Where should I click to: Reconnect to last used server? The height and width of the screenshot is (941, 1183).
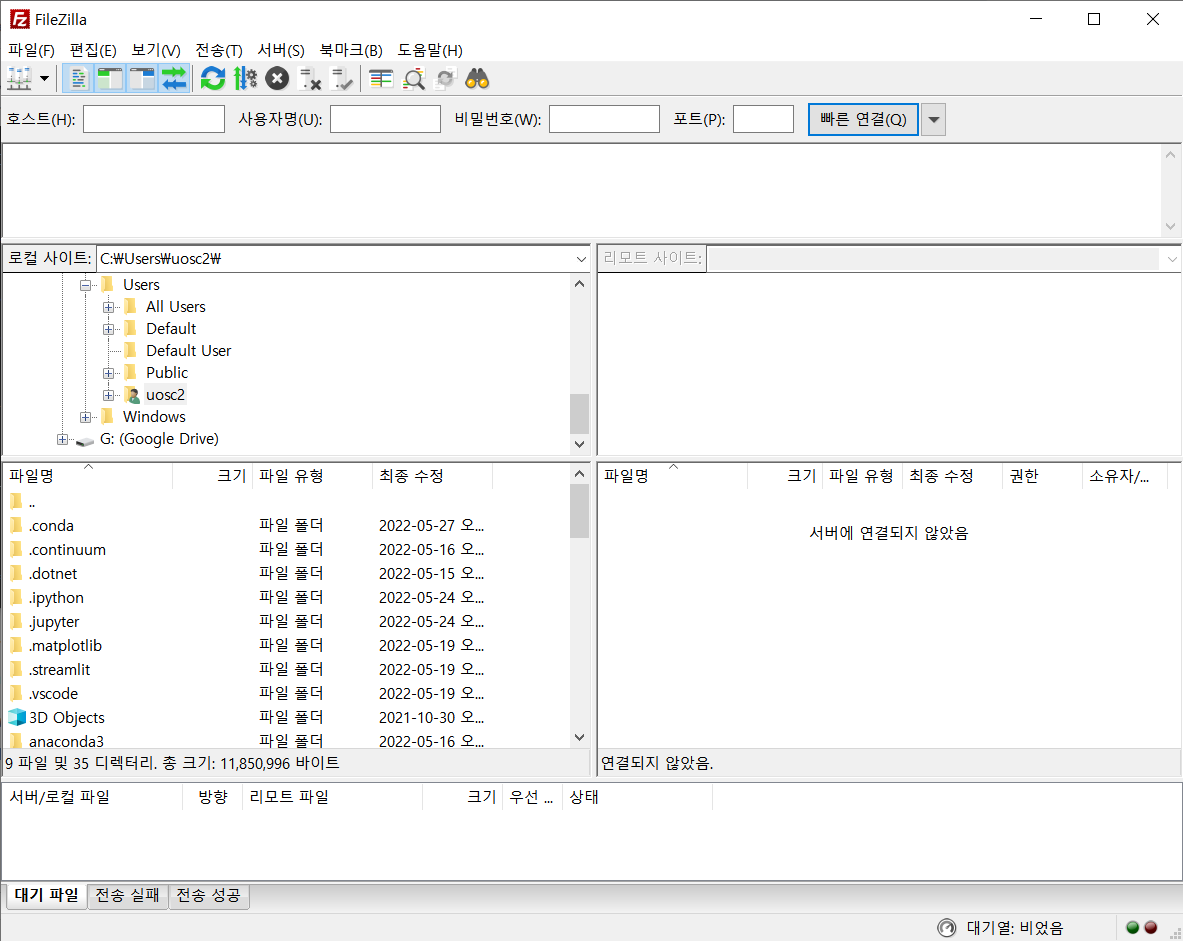[x=342, y=78]
